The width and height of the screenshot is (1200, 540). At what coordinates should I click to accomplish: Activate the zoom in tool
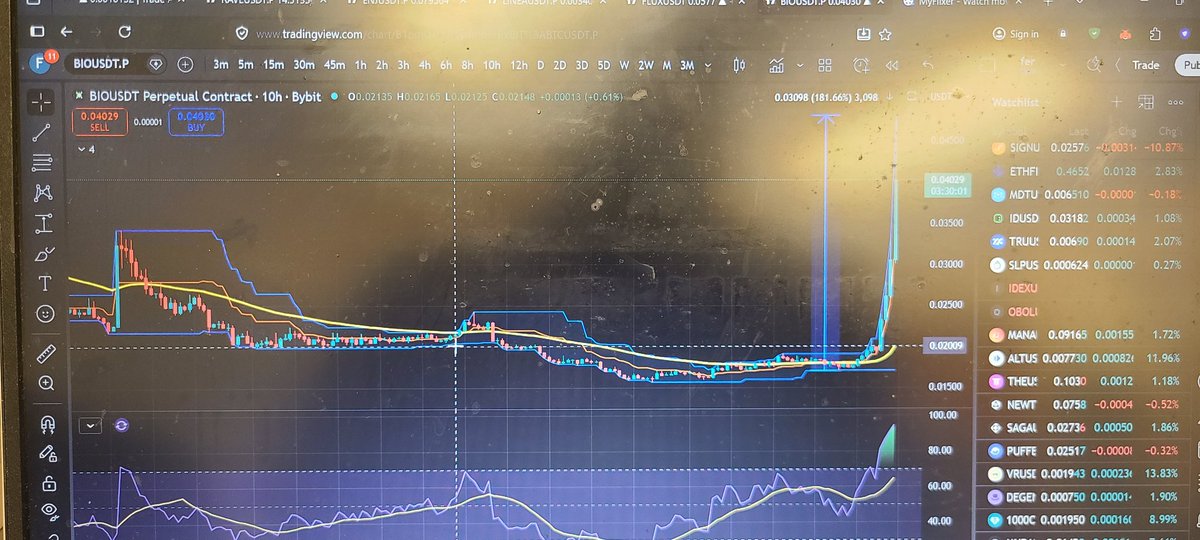(46, 383)
